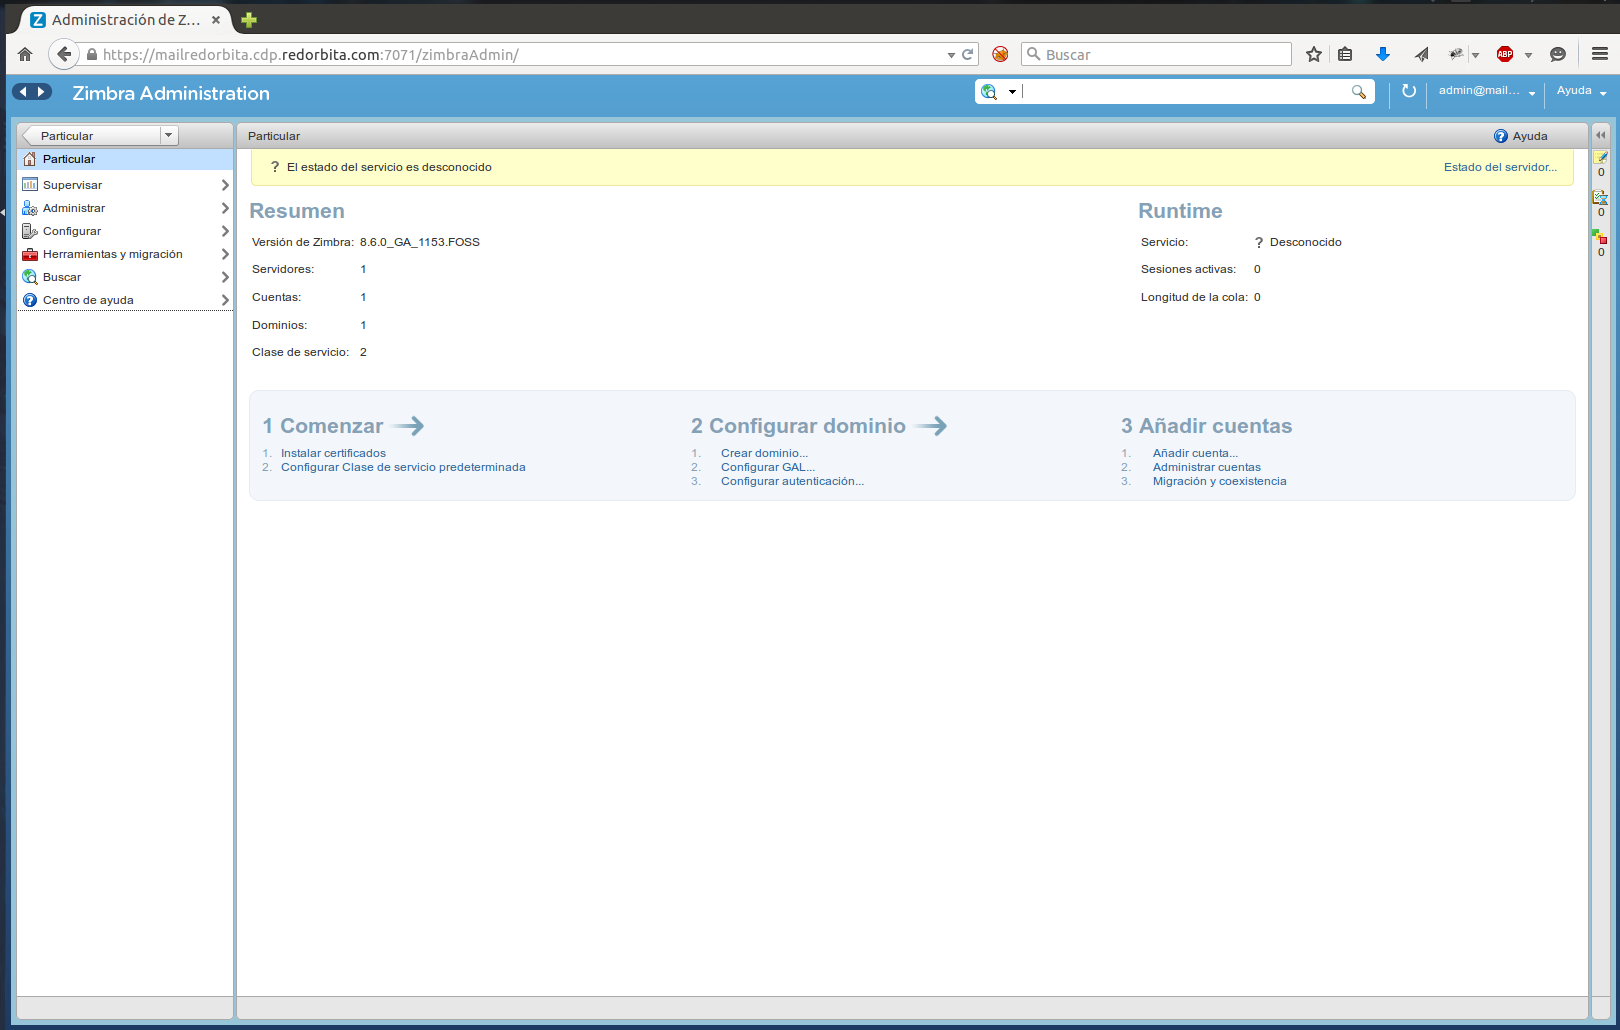This screenshot has height=1030, width=1620.
Task: Click the Crear dominio link
Action: [x=764, y=453]
